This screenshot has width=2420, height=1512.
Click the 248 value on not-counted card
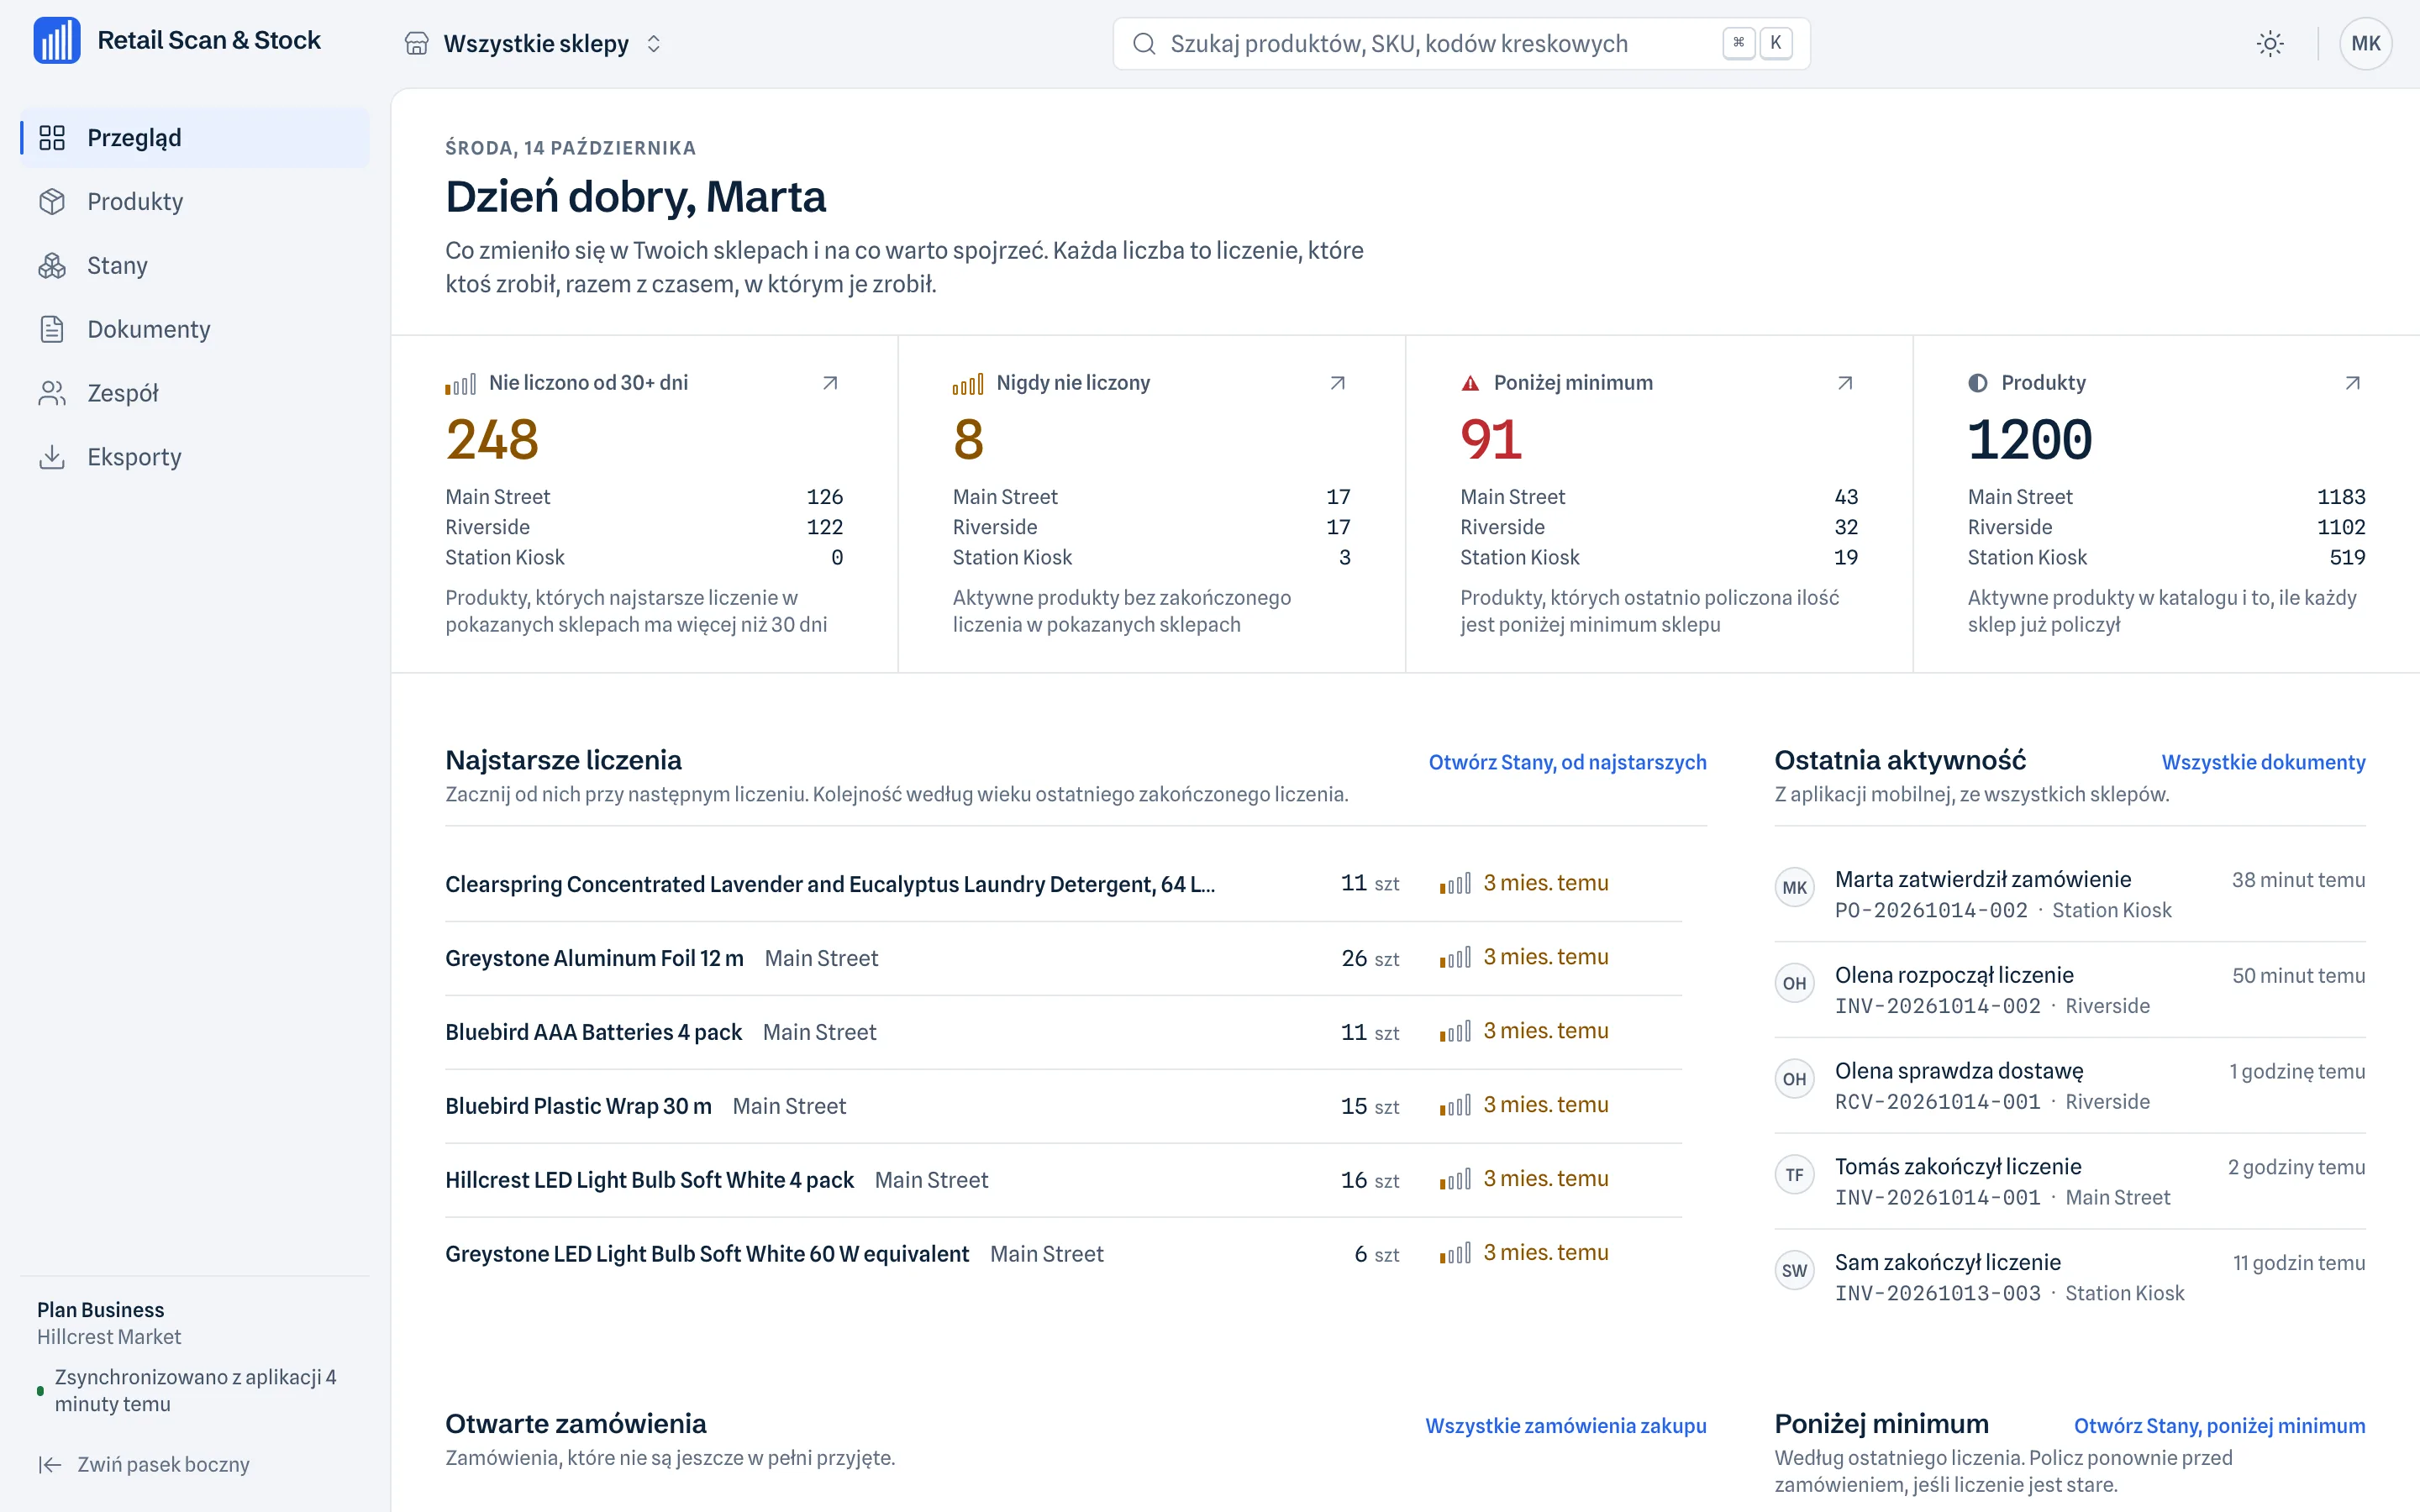click(x=492, y=440)
